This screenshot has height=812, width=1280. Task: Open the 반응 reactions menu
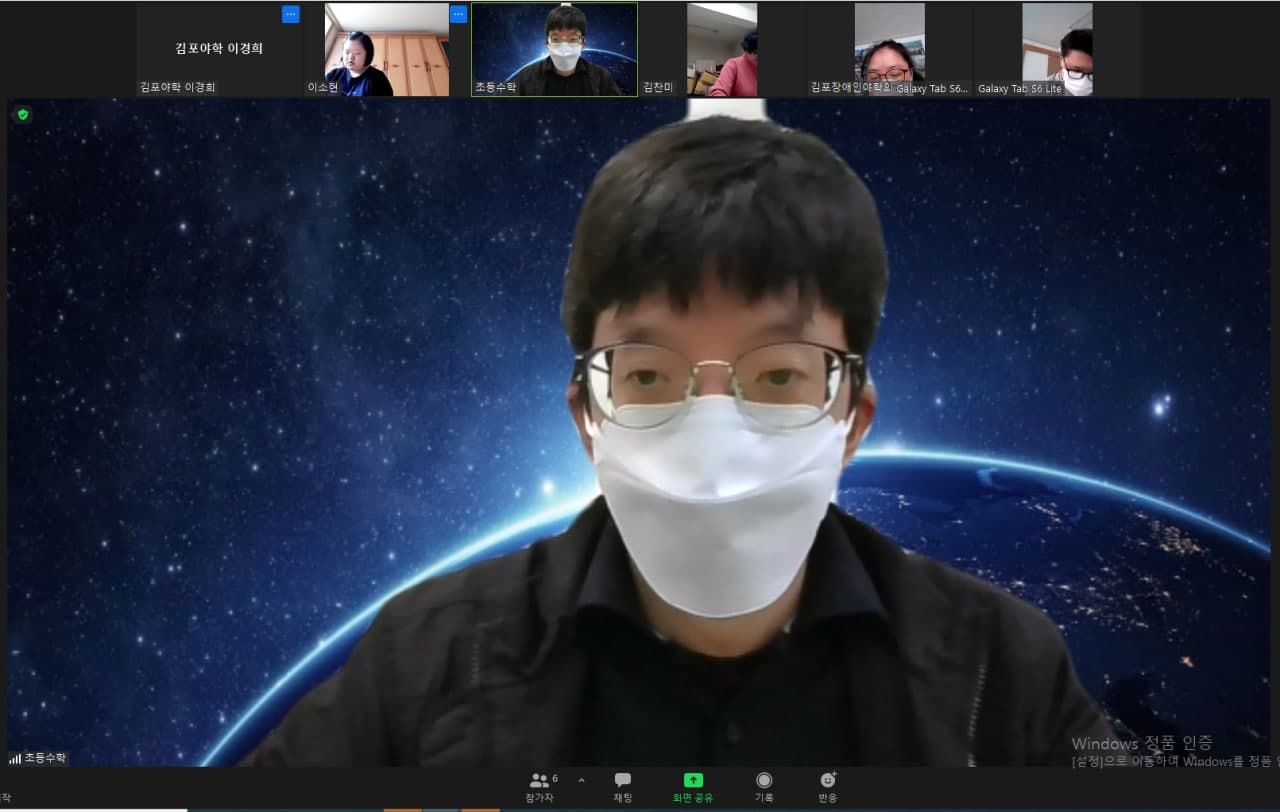pos(828,787)
